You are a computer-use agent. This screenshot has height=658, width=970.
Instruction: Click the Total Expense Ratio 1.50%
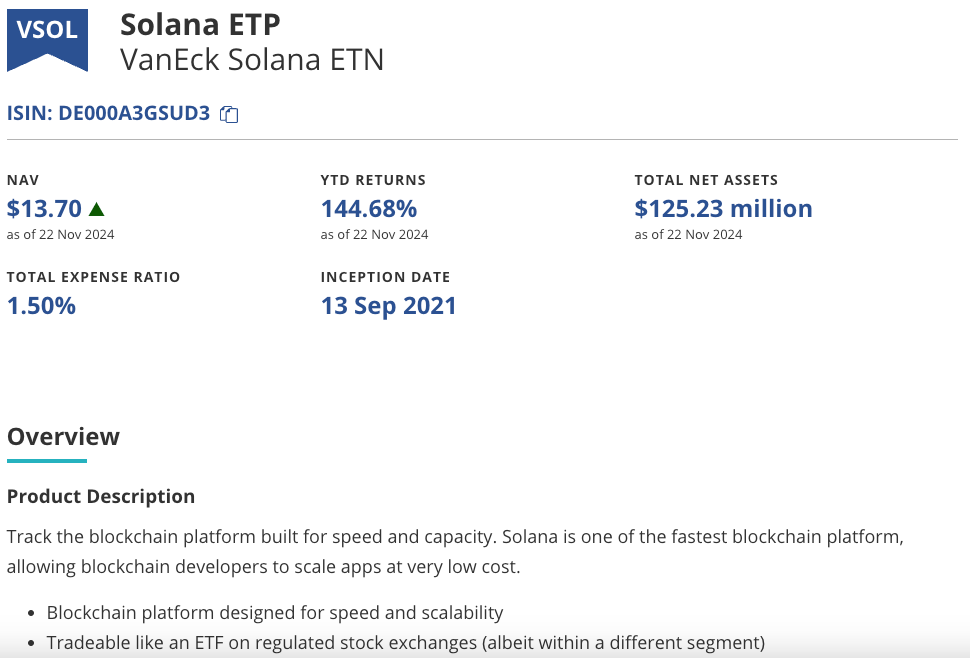[41, 306]
